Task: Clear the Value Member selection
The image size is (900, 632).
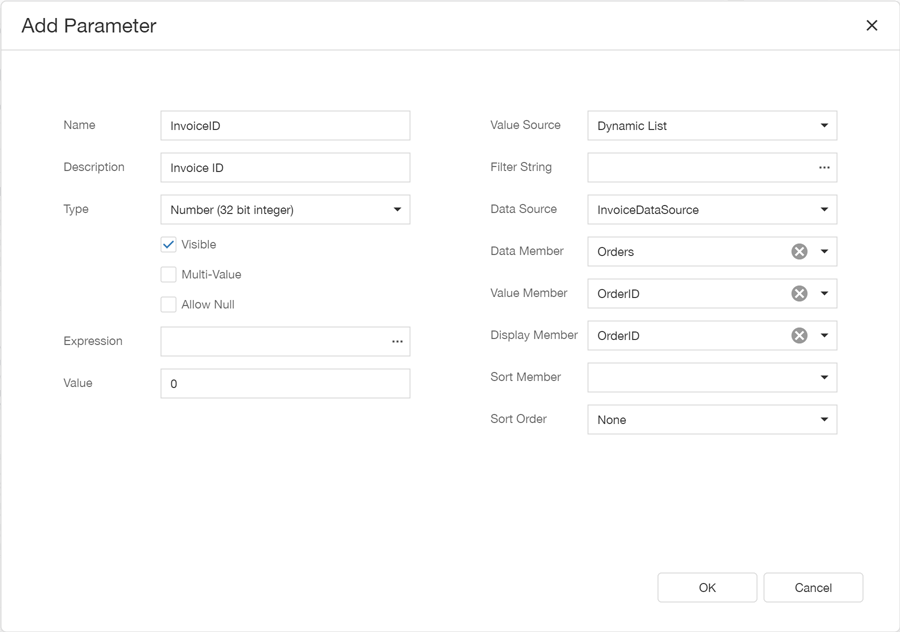Action: click(799, 293)
